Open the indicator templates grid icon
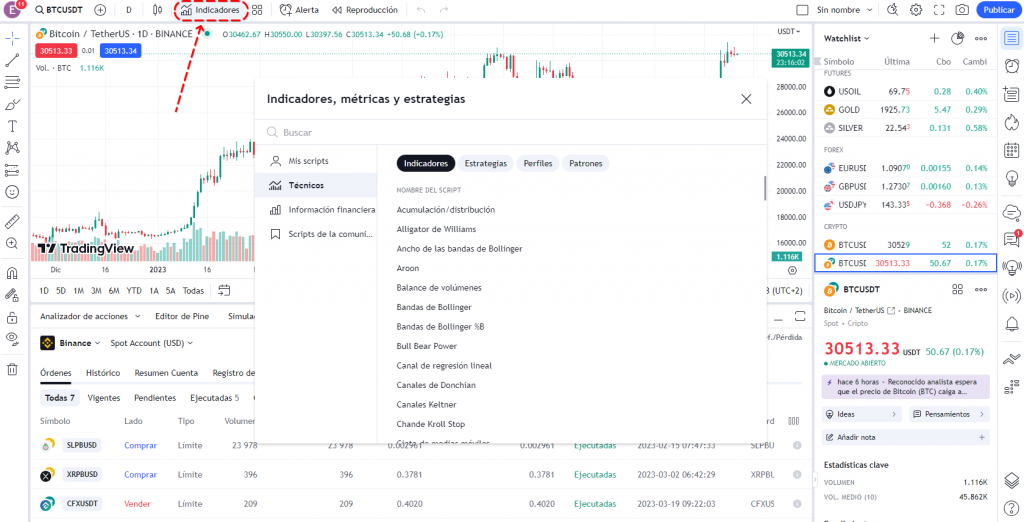1024x522 pixels. click(257, 10)
